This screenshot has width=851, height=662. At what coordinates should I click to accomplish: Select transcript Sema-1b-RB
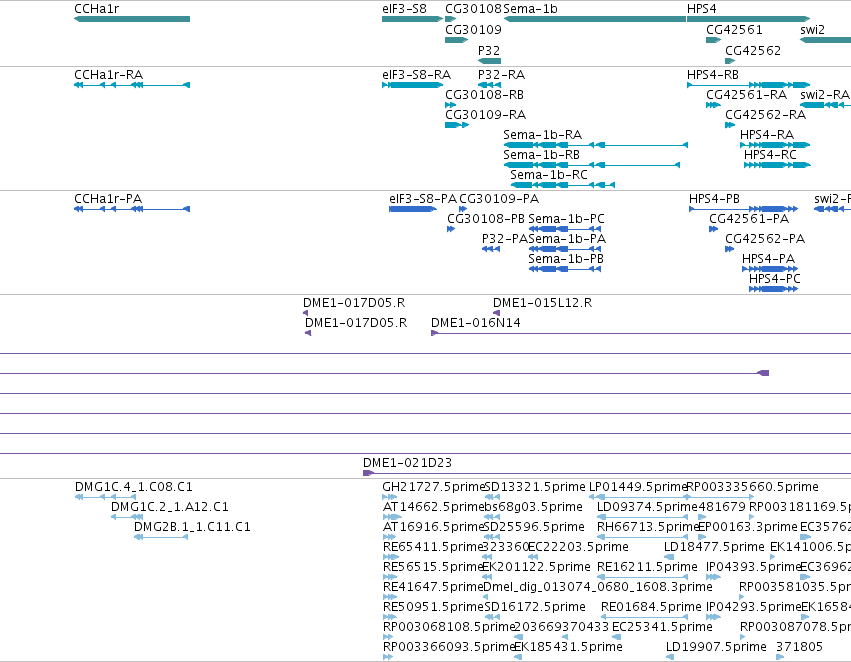pyautogui.click(x=542, y=155)
